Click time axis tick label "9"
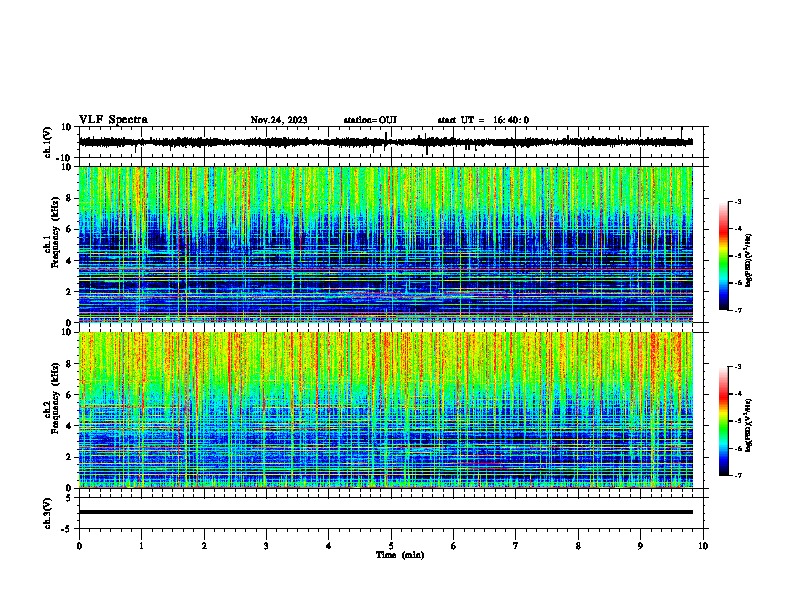 (x=640, y=546)
